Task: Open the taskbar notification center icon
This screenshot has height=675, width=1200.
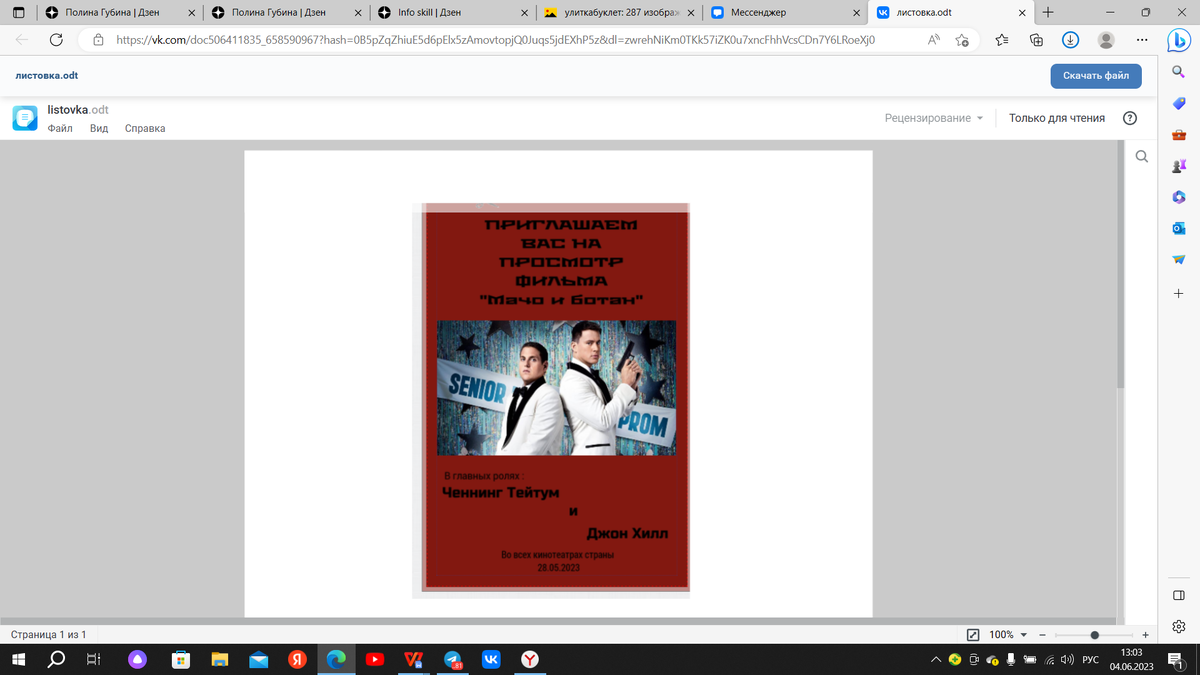Action: 1176,659
